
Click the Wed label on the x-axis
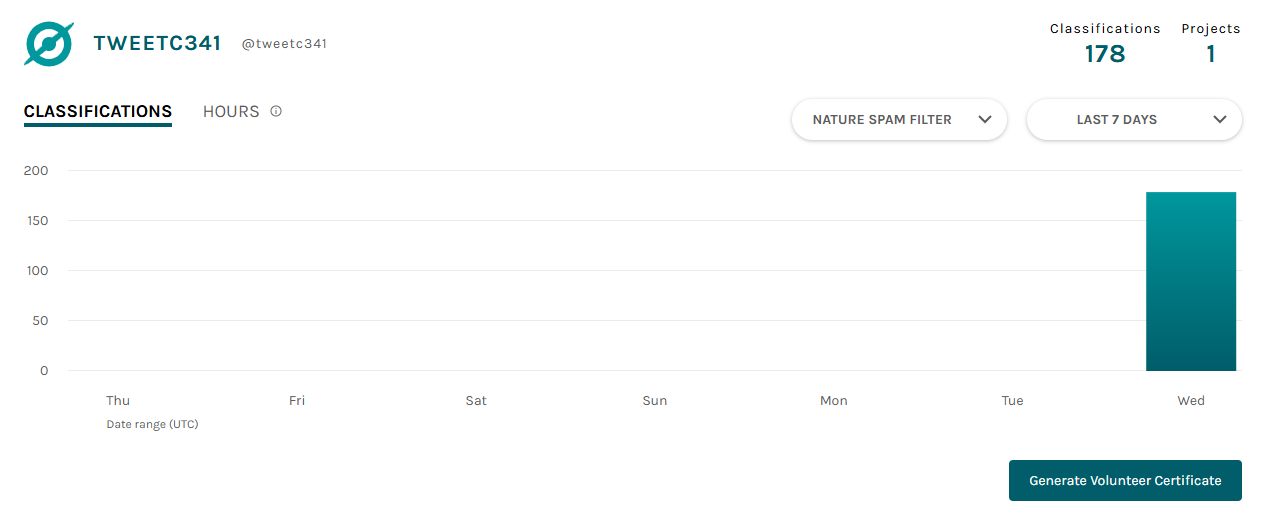(x=1191, y=400)
